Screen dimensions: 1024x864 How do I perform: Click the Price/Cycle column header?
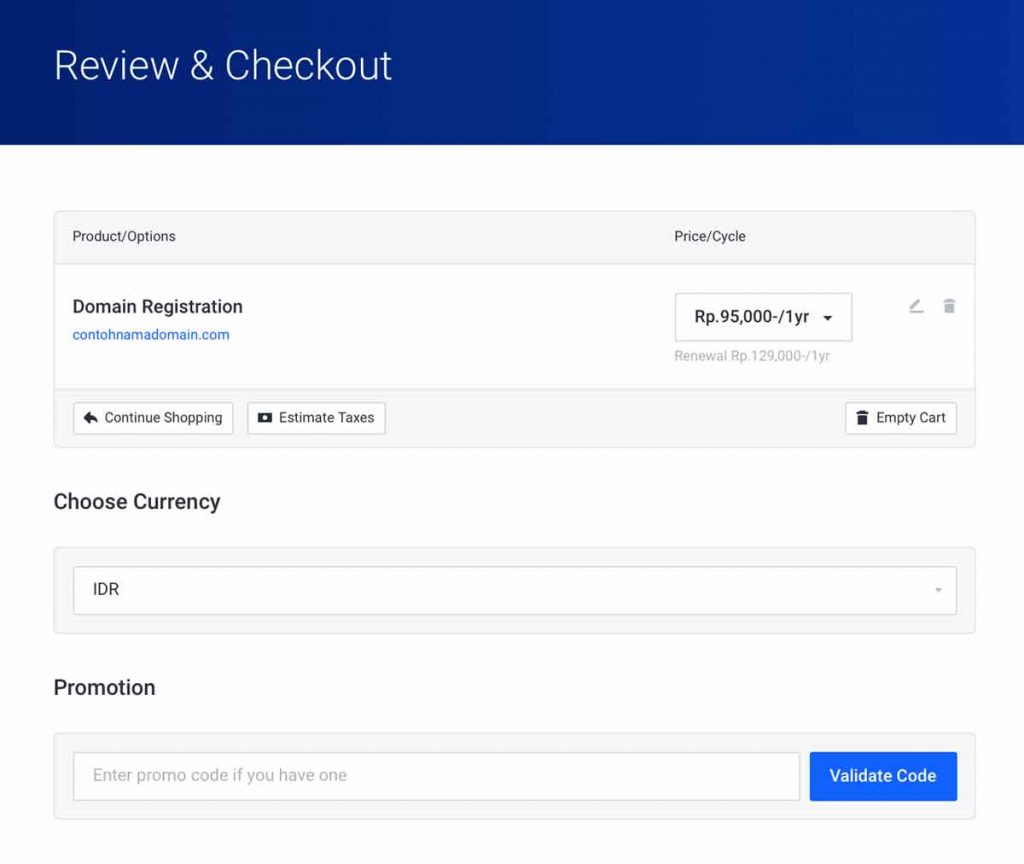click(710, 237)
